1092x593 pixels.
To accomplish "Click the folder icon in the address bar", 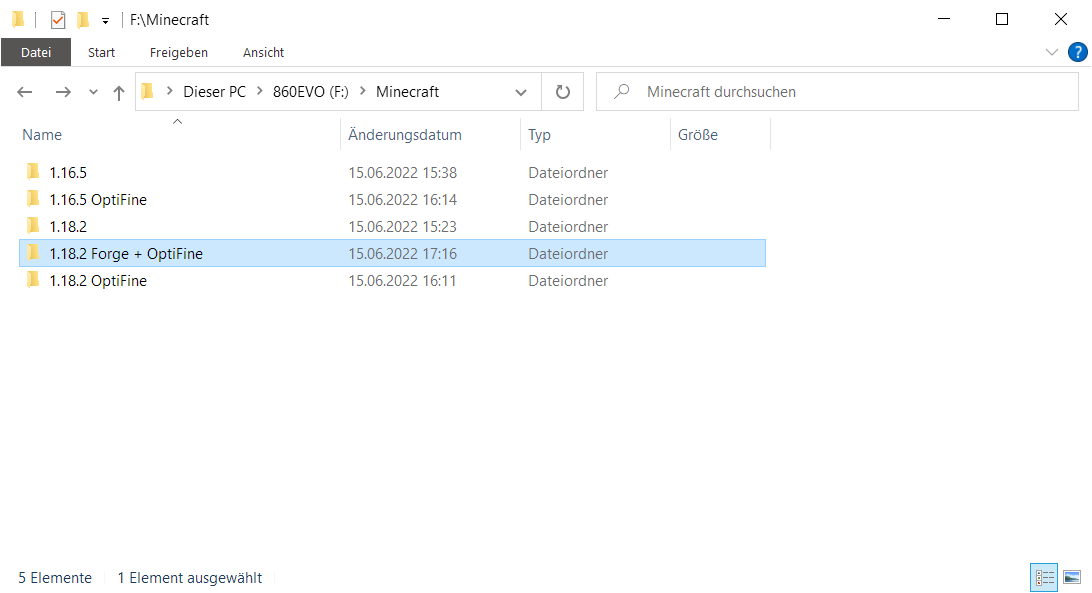I will 148,91.
